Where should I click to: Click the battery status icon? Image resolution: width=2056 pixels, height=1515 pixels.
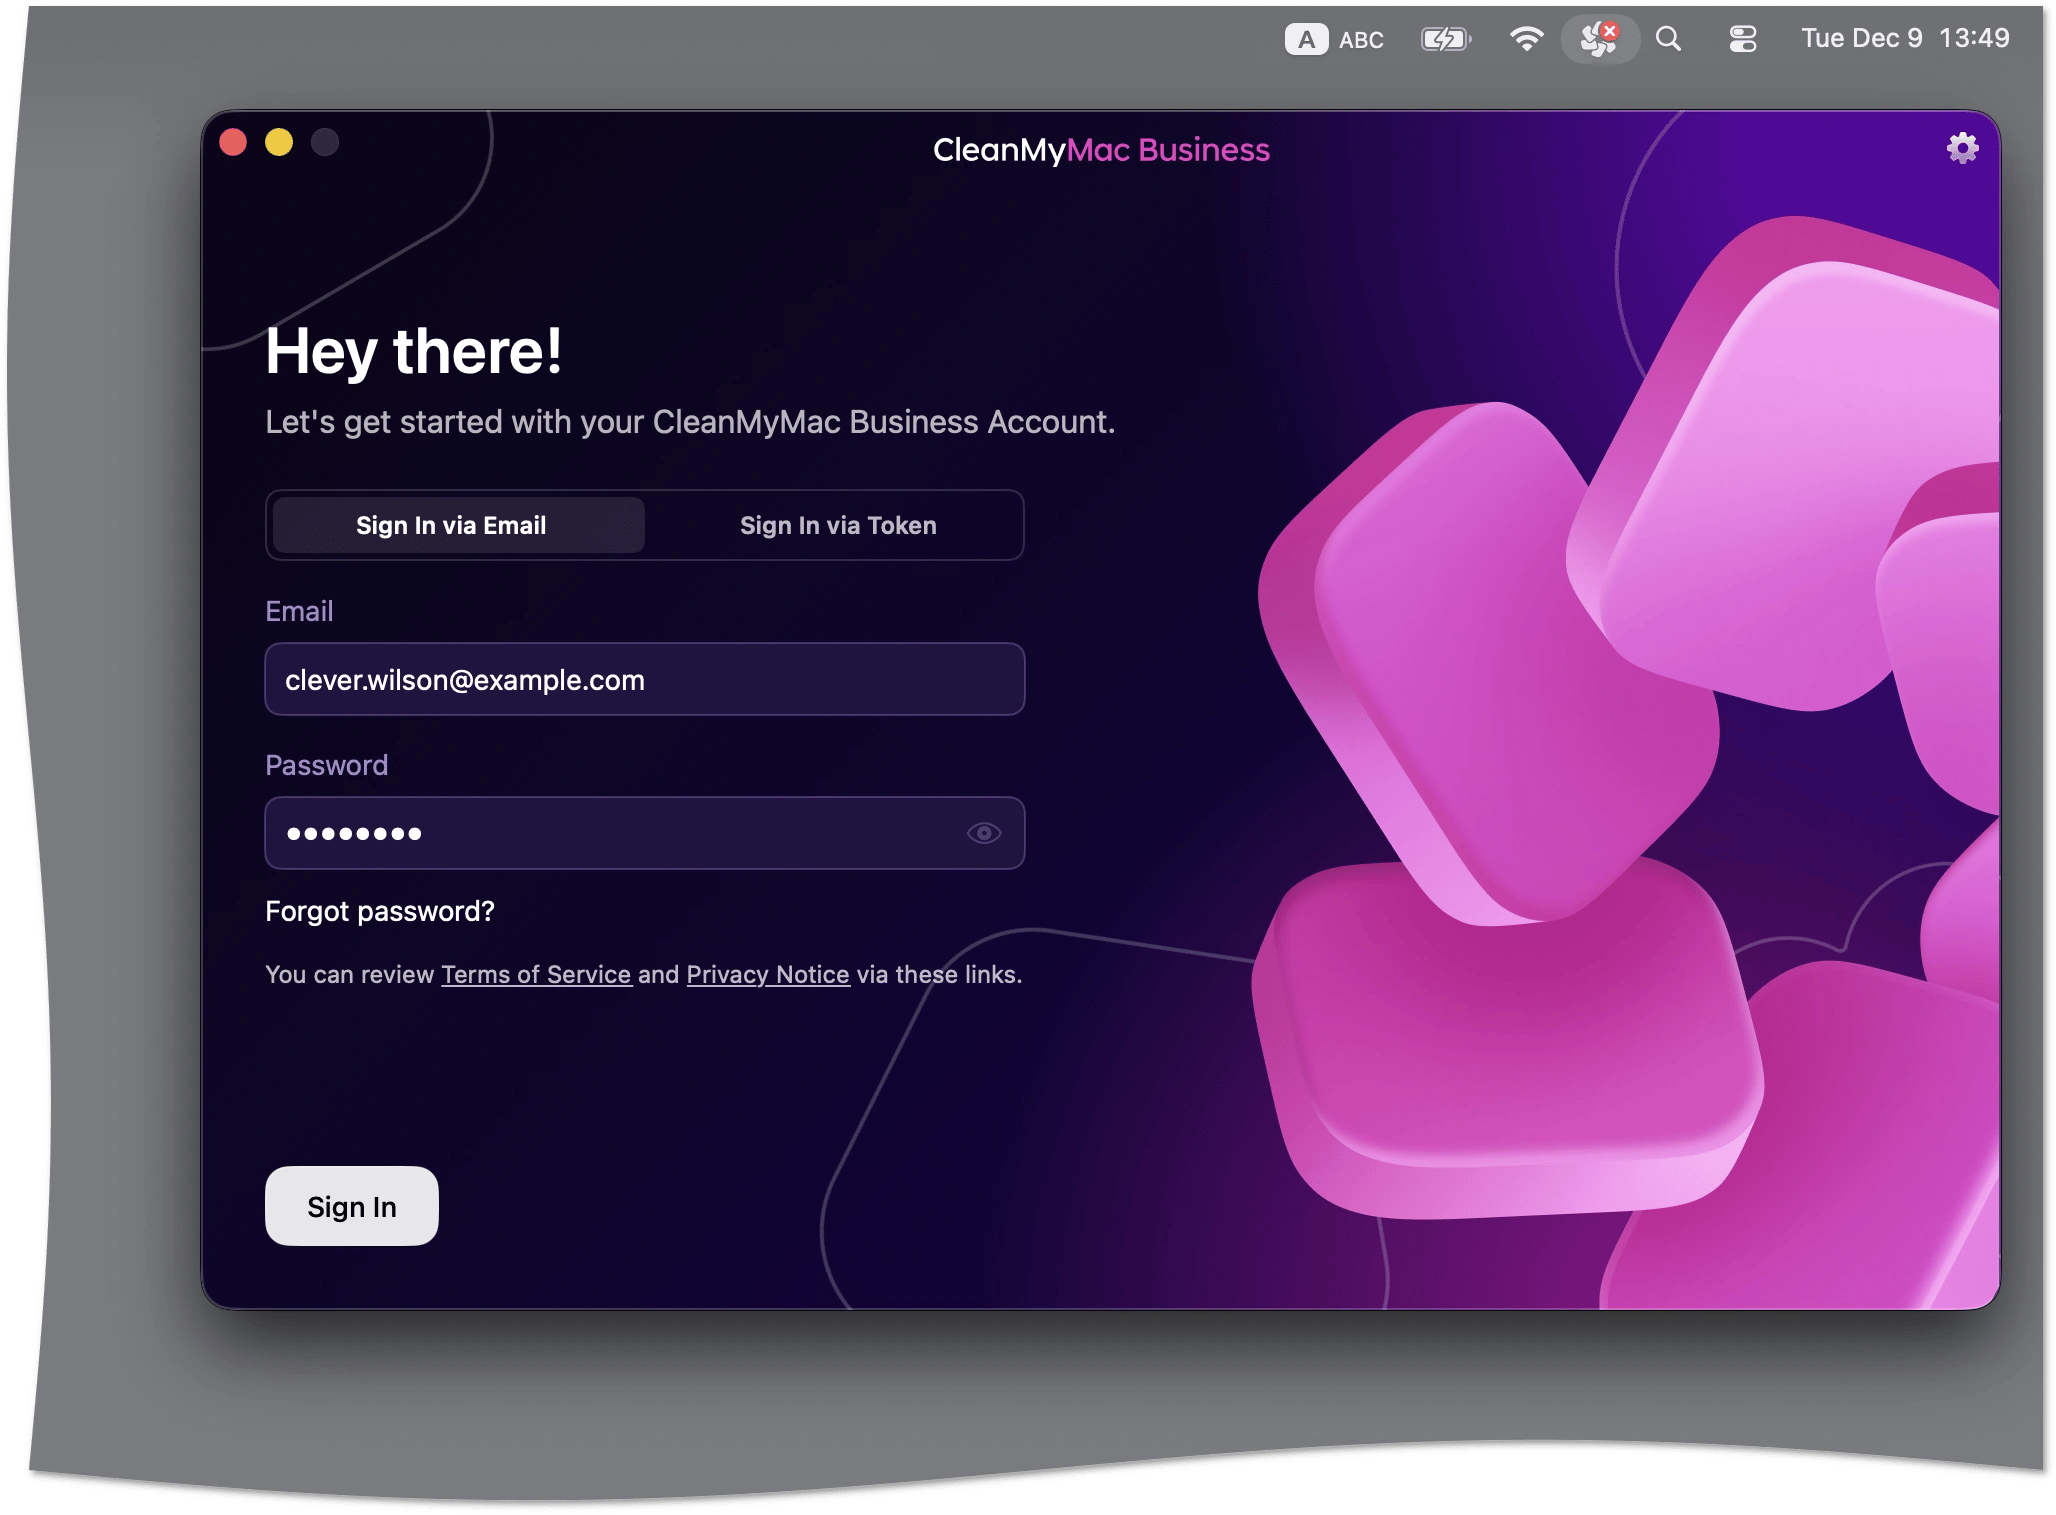tap(1445, 38)
